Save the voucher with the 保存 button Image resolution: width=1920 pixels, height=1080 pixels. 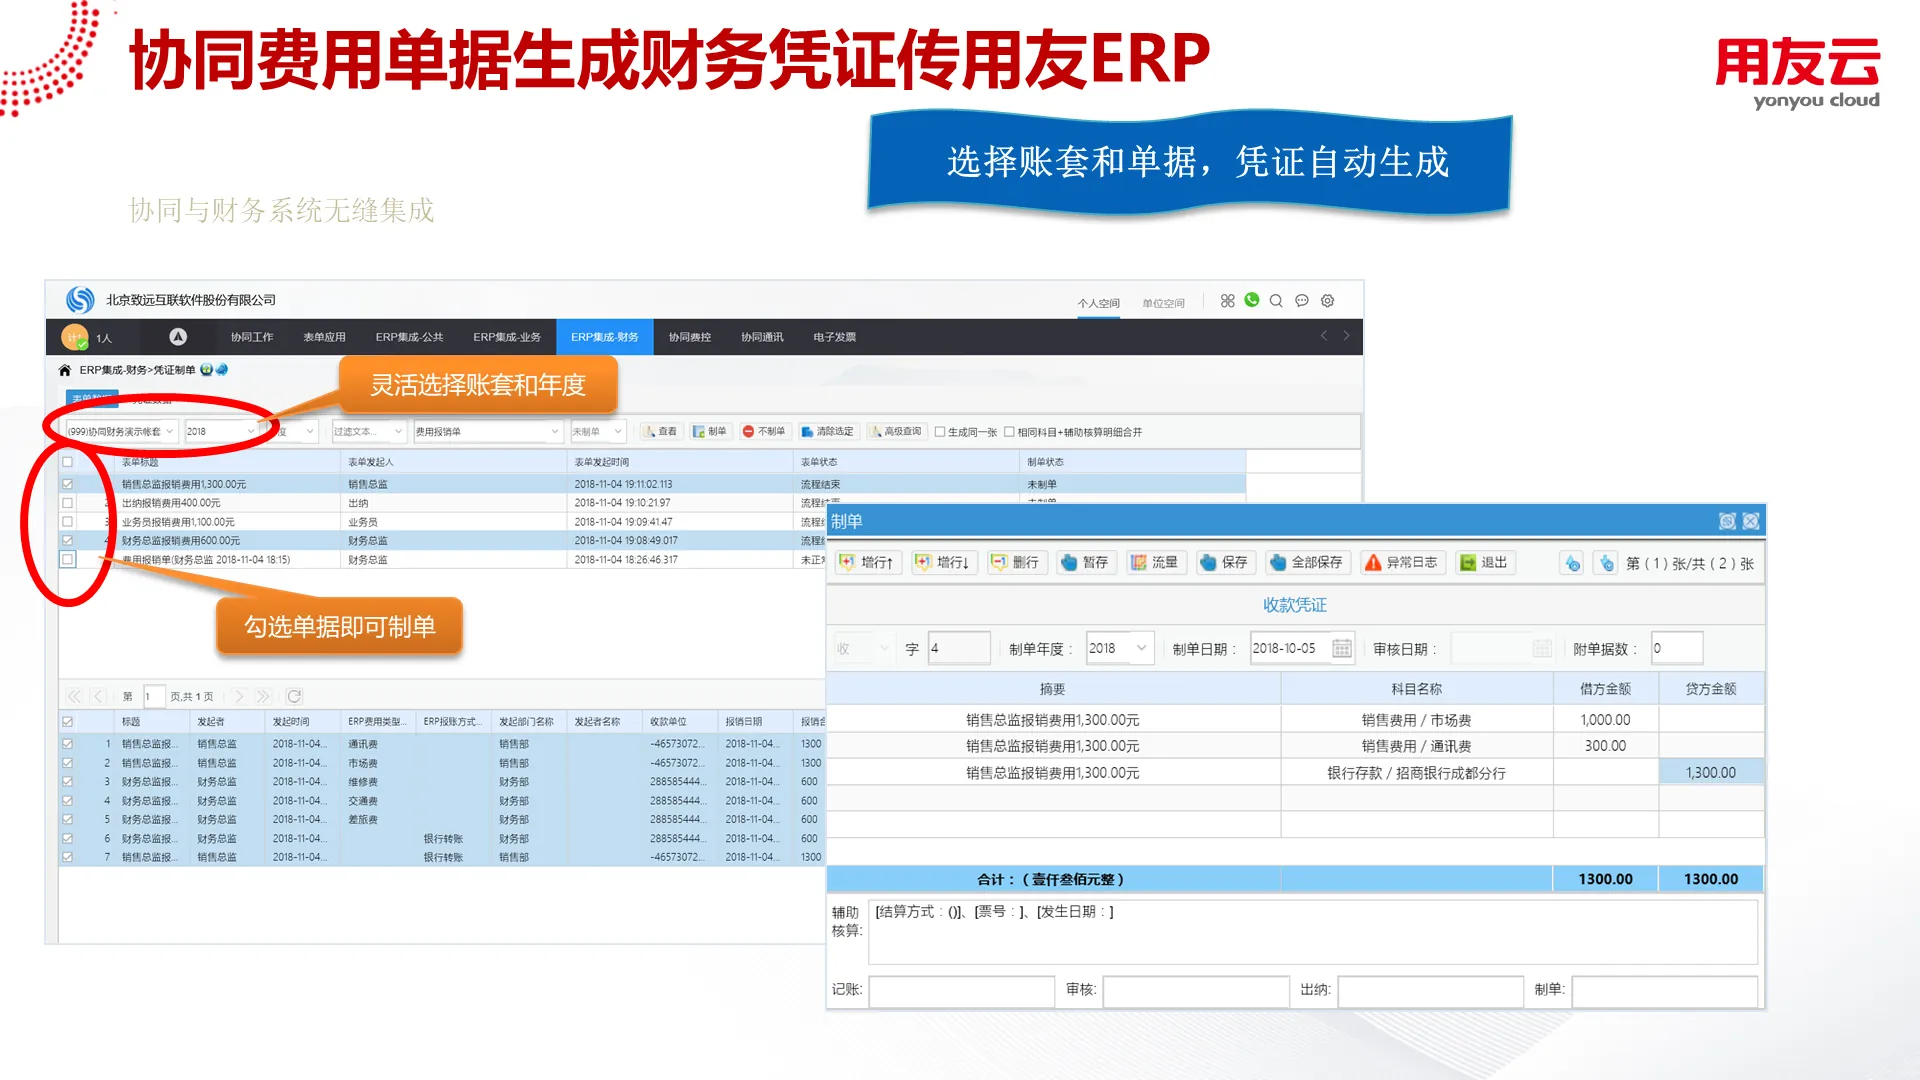pyautogui.click(x=1224, y=563)
